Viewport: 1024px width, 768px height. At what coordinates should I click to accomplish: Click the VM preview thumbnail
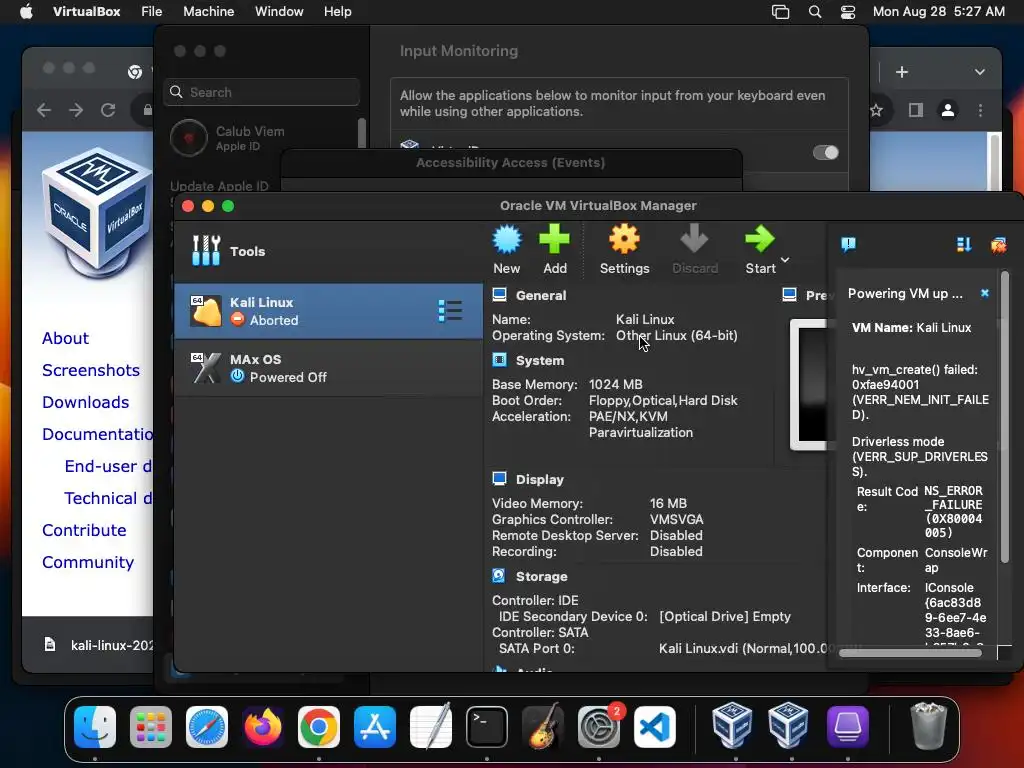810,385
